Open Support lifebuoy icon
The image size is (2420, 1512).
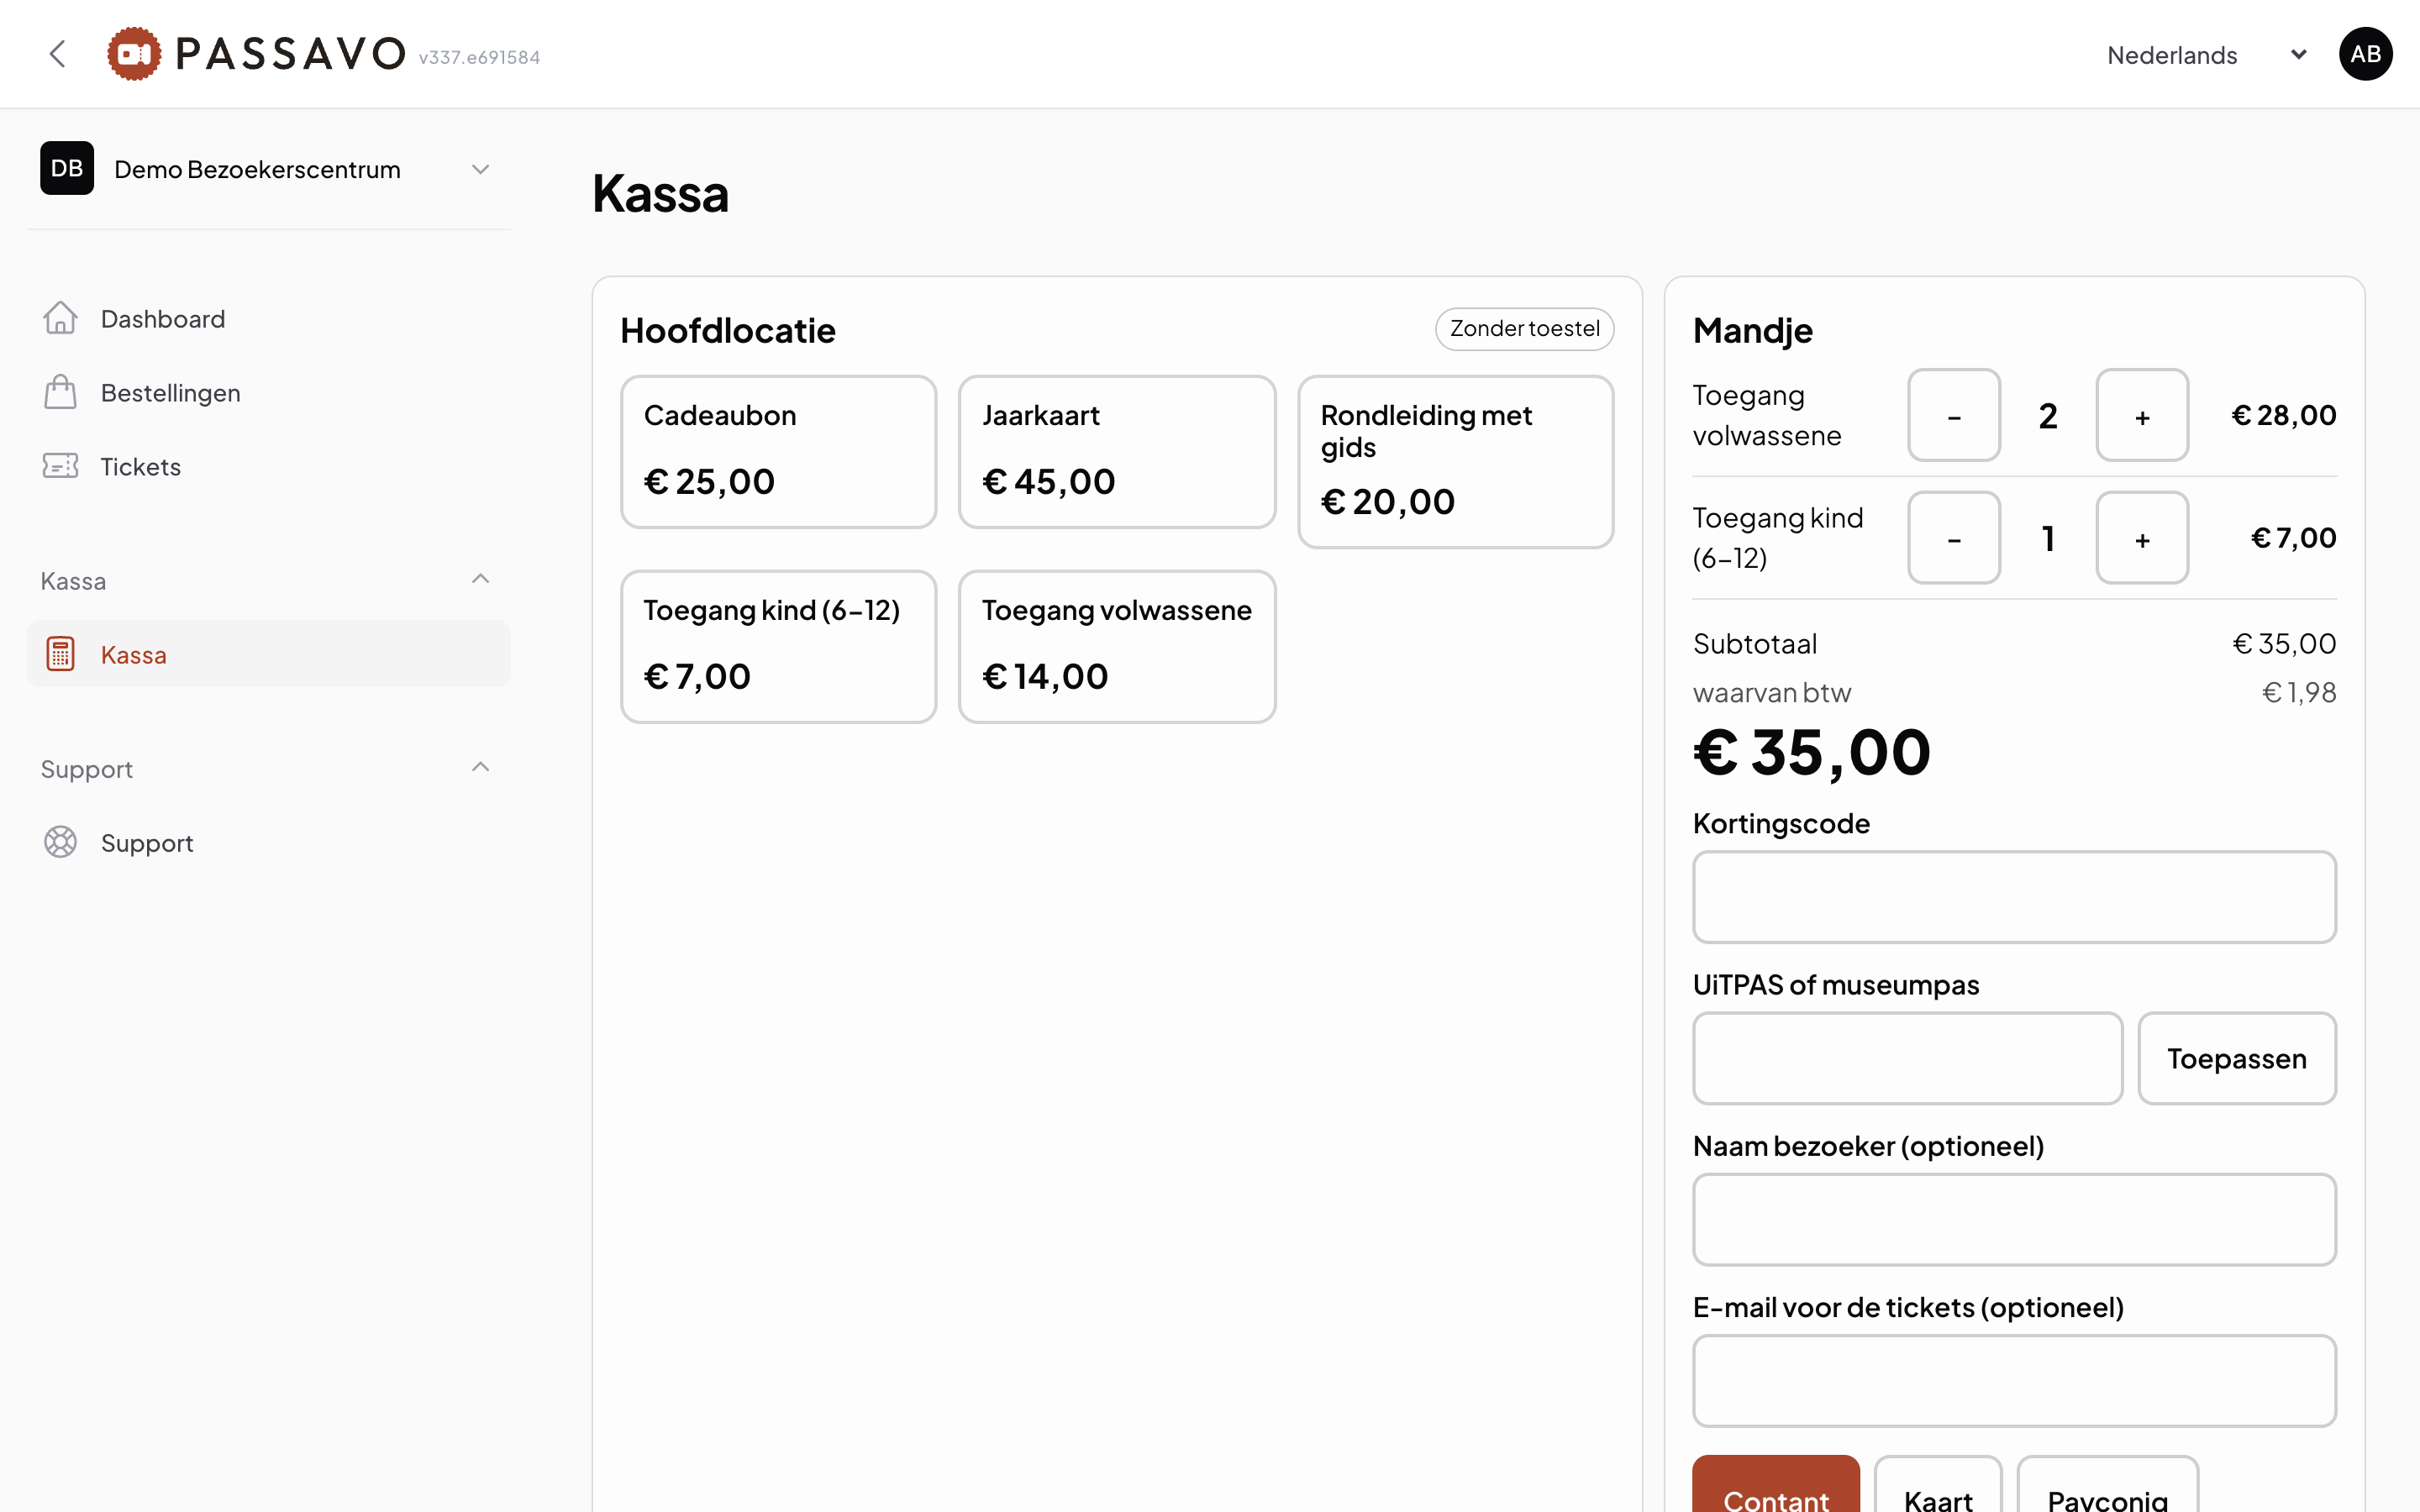tap(60, 842)
